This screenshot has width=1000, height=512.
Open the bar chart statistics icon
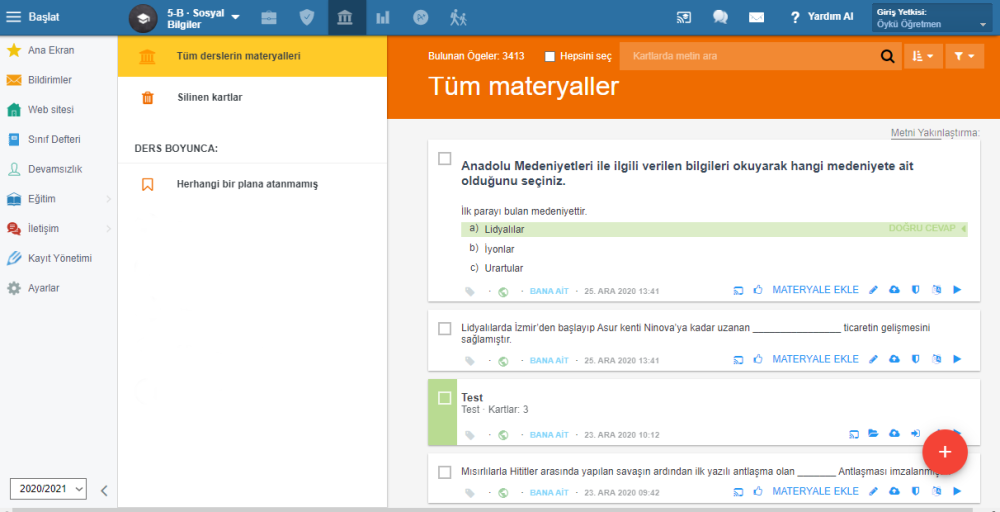tap(383, 18)
